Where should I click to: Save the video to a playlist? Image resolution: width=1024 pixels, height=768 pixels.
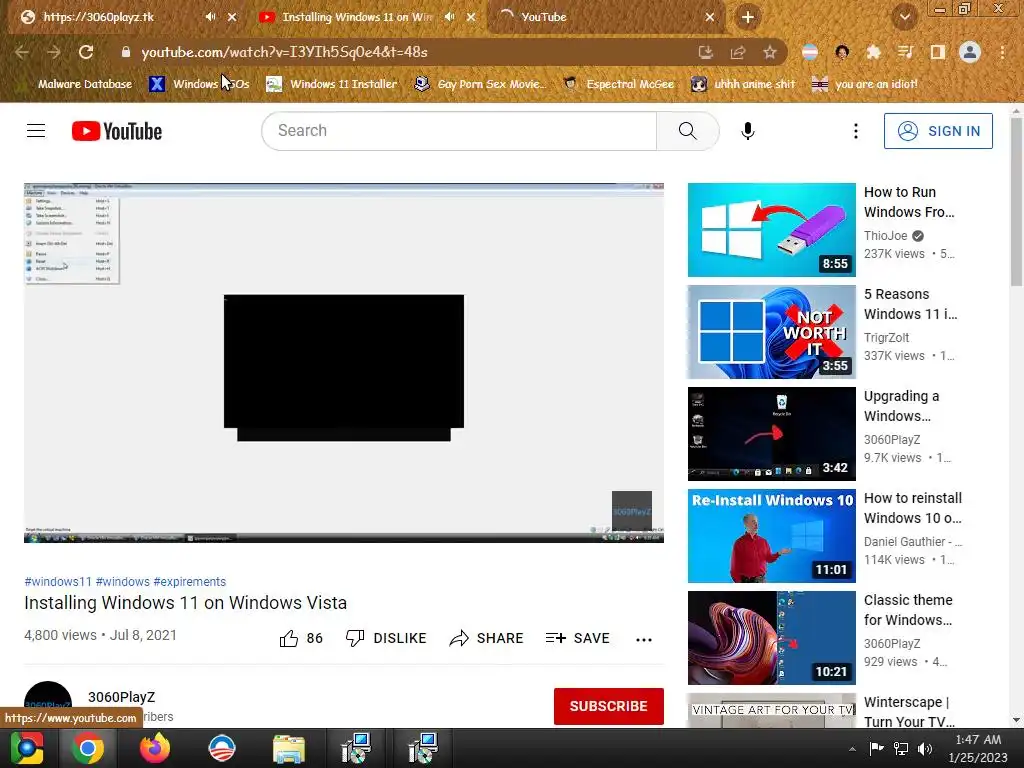pyautogui.click(x=578, y=638)
